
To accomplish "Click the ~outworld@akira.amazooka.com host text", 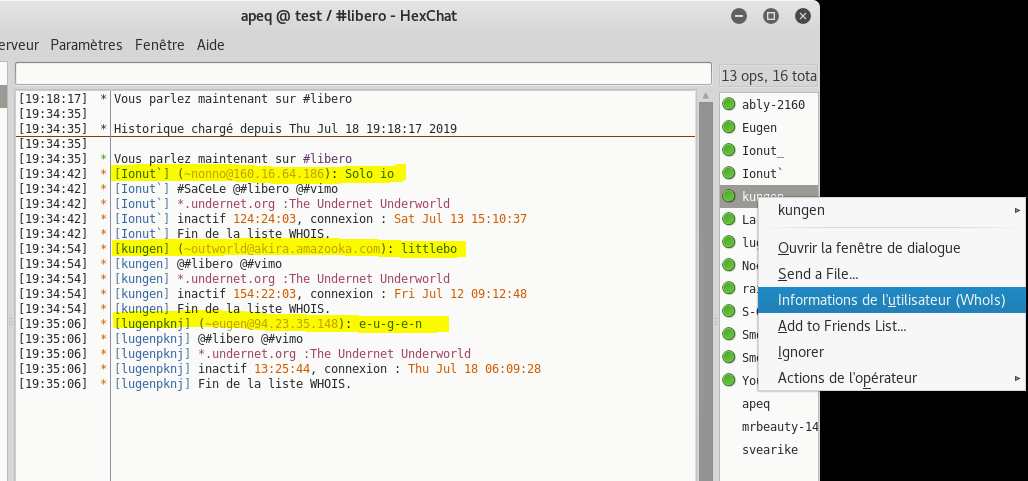I will click(283, 249).
